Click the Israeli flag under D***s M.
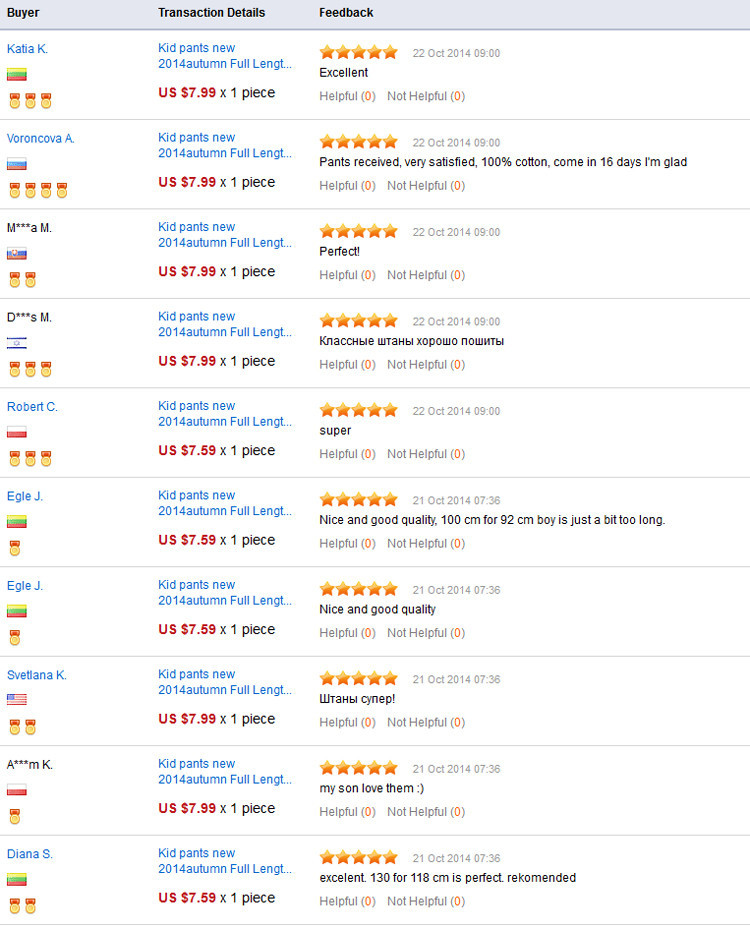Viewport: 750px width, 930px height. 17,343
